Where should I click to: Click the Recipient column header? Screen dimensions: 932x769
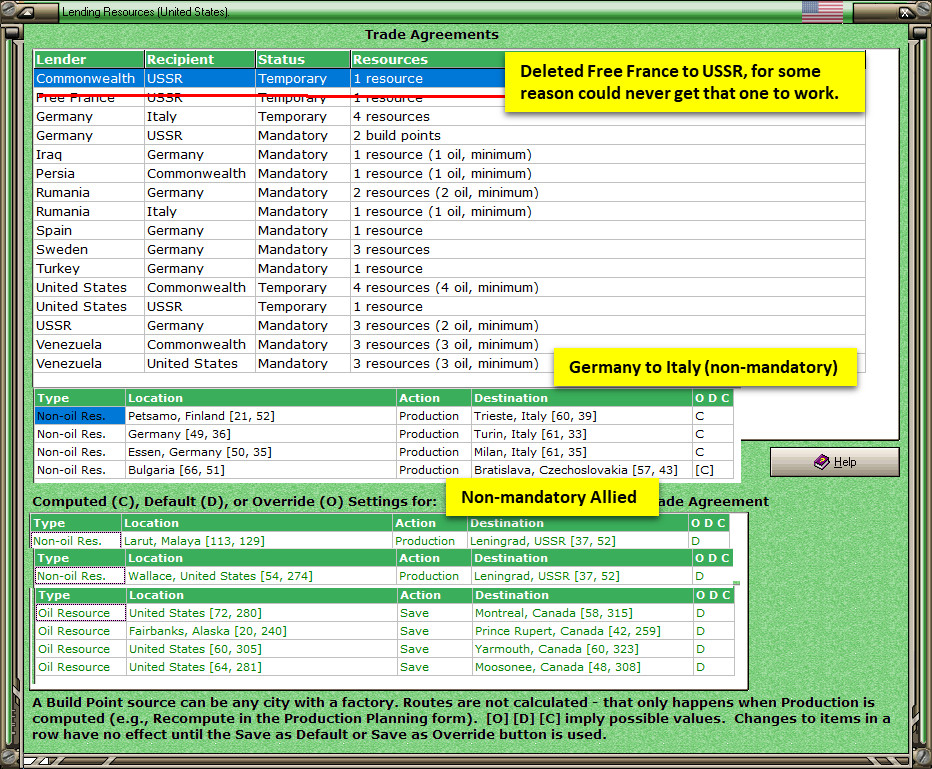(200, 59)
